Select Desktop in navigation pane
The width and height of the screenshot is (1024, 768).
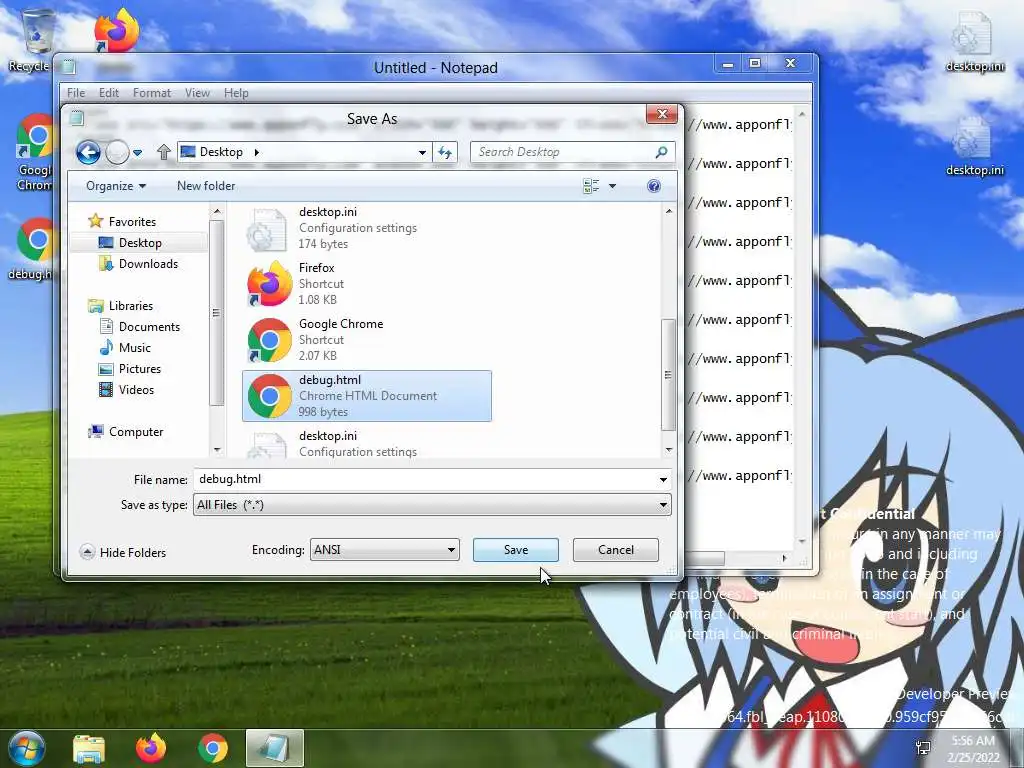pos(140,243)
